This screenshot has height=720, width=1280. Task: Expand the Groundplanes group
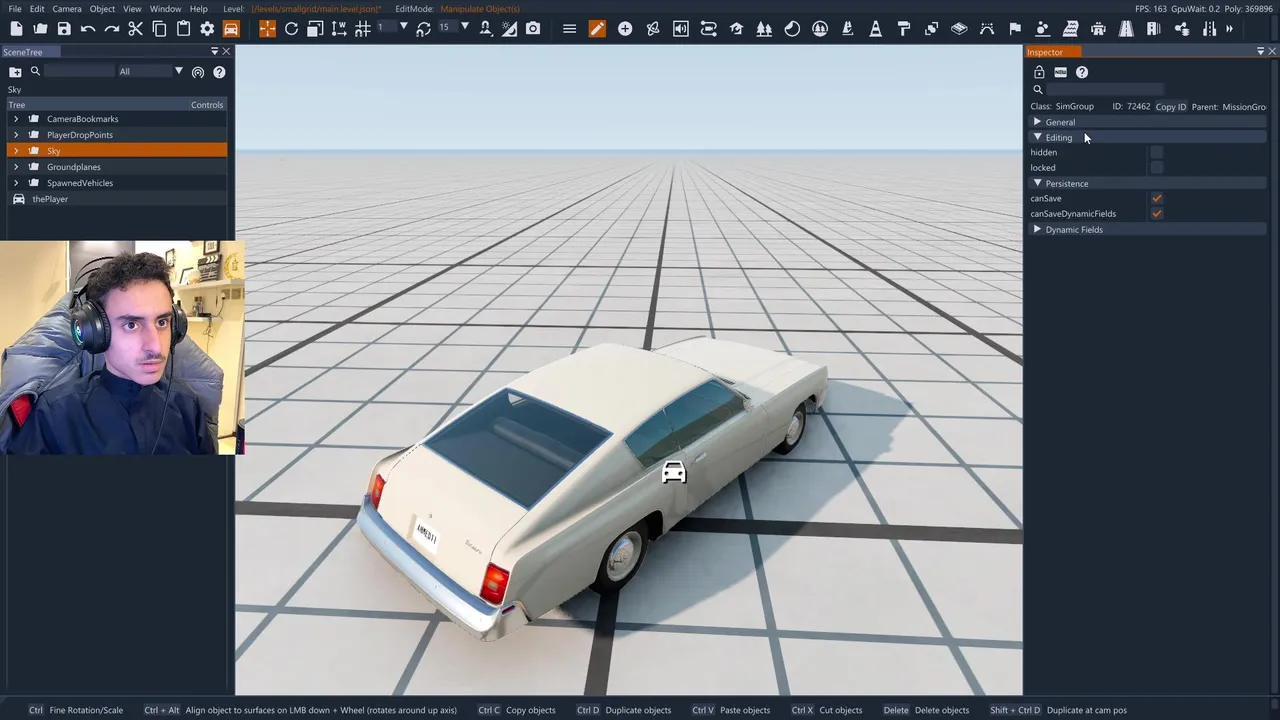pyautogui.click(x=16, y=167)
